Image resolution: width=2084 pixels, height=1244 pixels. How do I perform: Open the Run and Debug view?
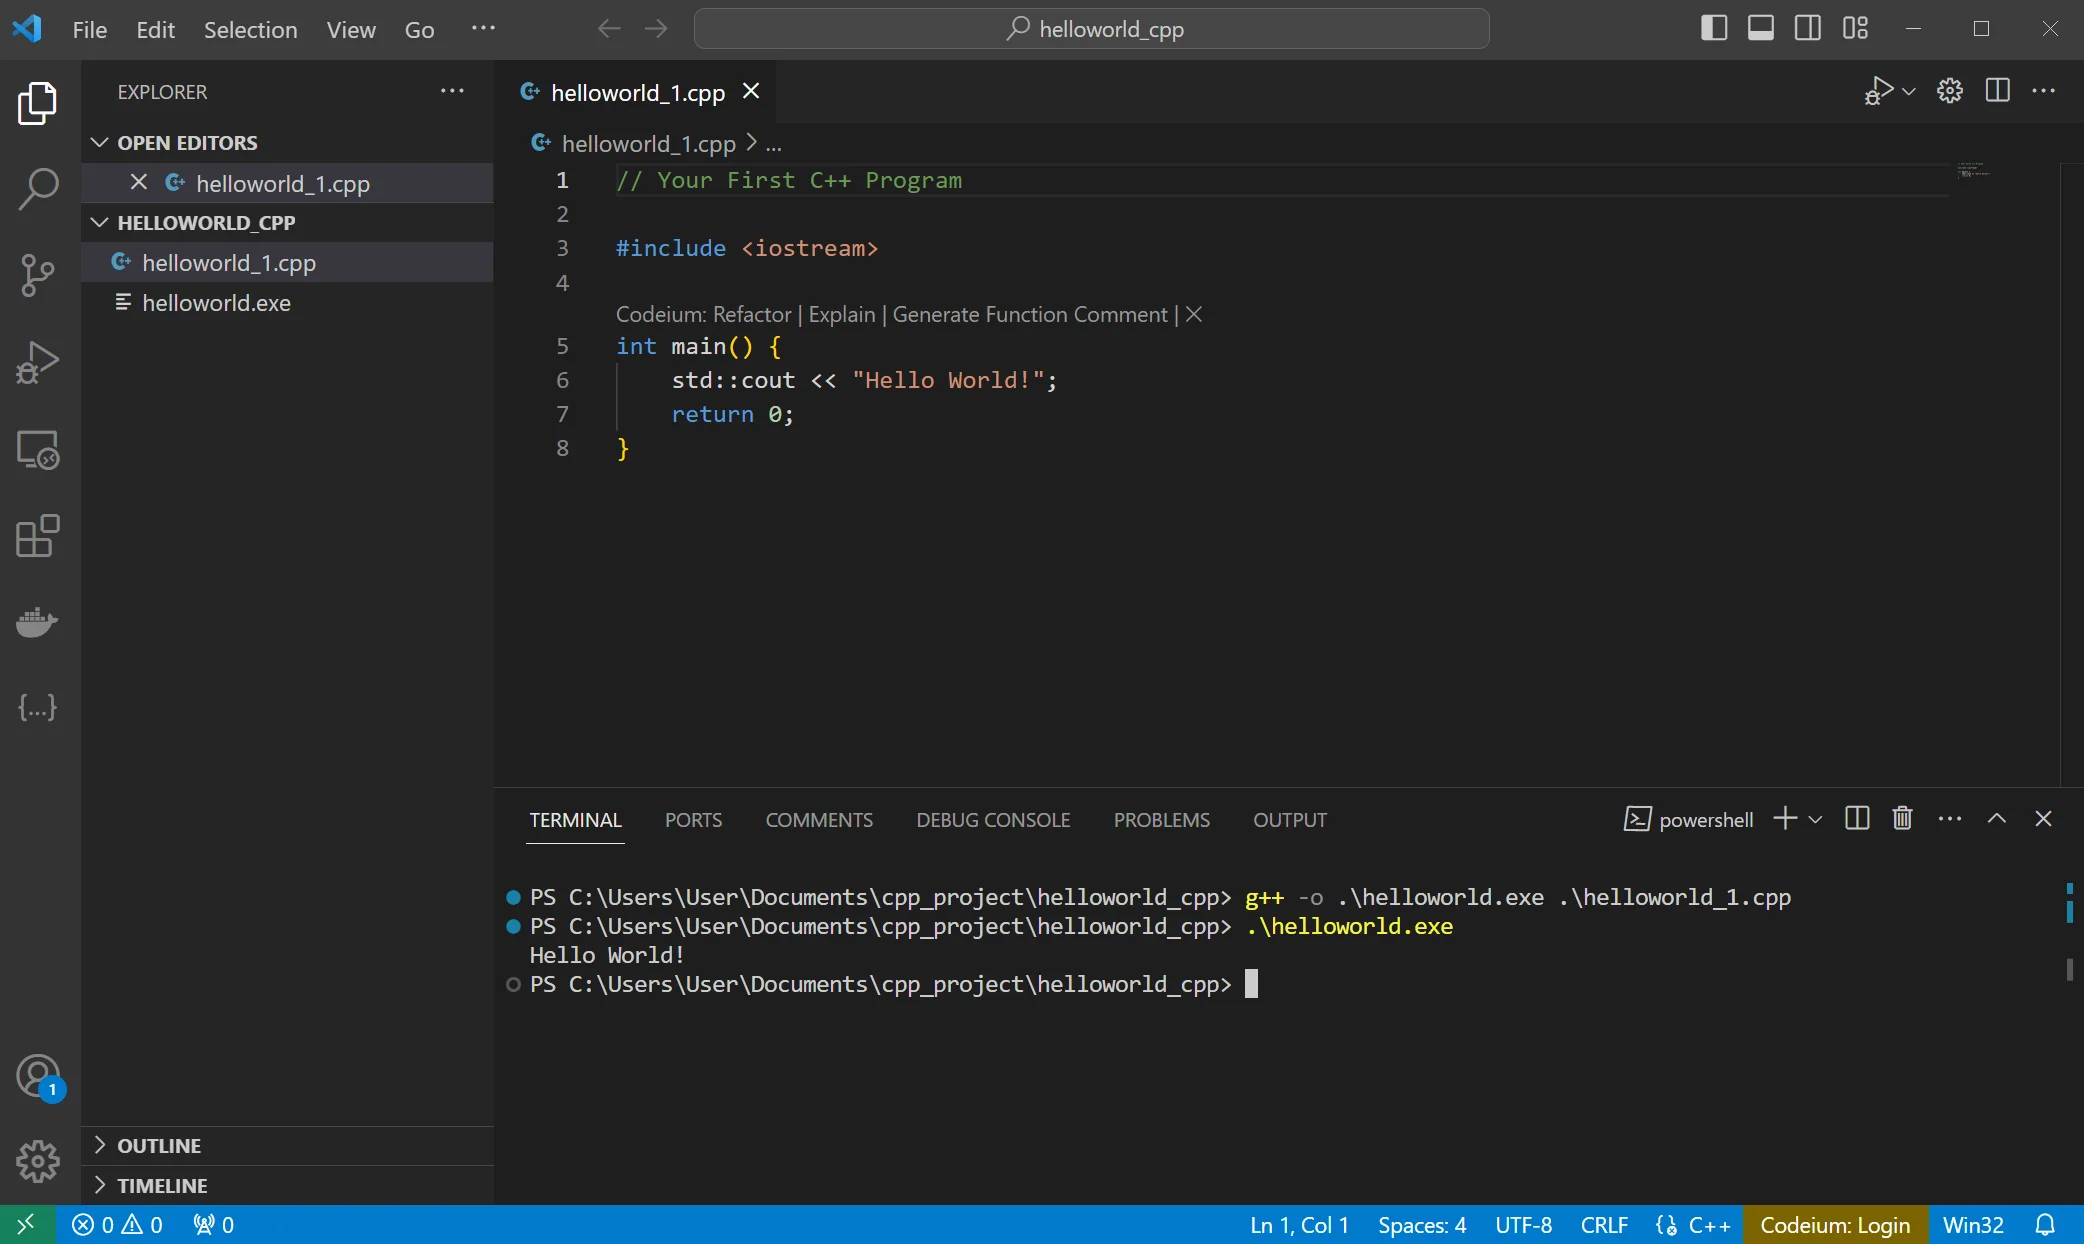(x=38, y=362)
